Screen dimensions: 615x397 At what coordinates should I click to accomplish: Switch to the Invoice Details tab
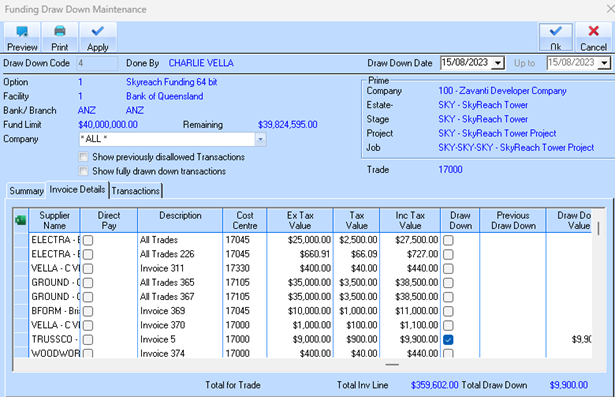(x=77, y=189)
